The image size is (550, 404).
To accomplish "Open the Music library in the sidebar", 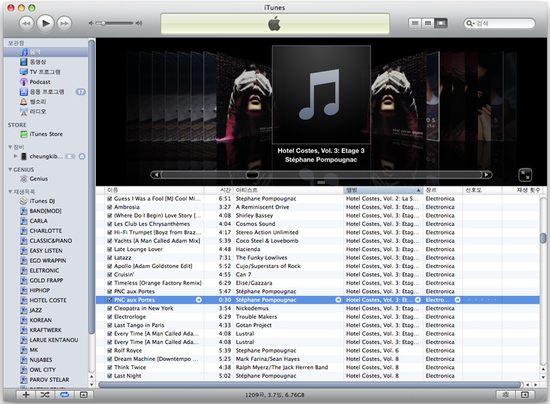I will [46, 52].
